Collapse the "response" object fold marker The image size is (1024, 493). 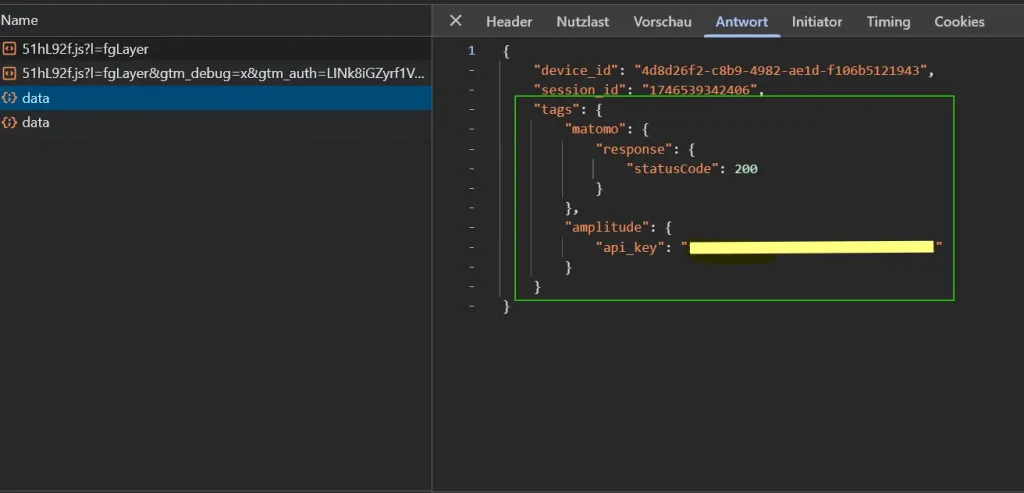coord(472,149)
